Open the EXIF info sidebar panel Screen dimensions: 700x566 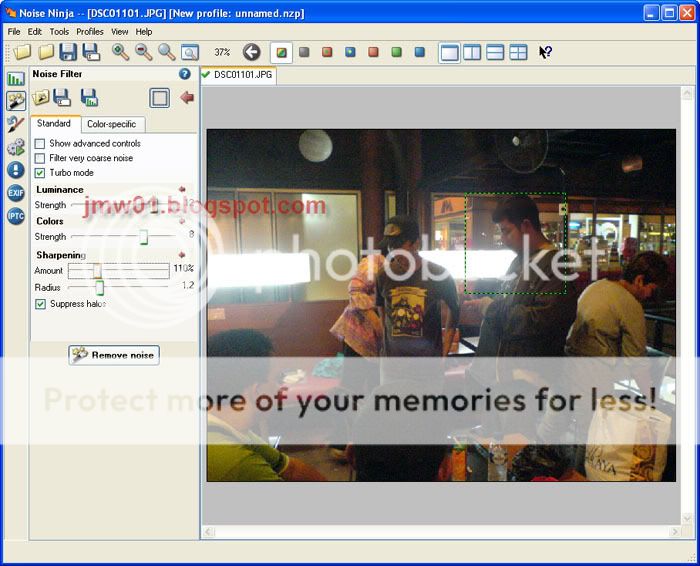16,193
